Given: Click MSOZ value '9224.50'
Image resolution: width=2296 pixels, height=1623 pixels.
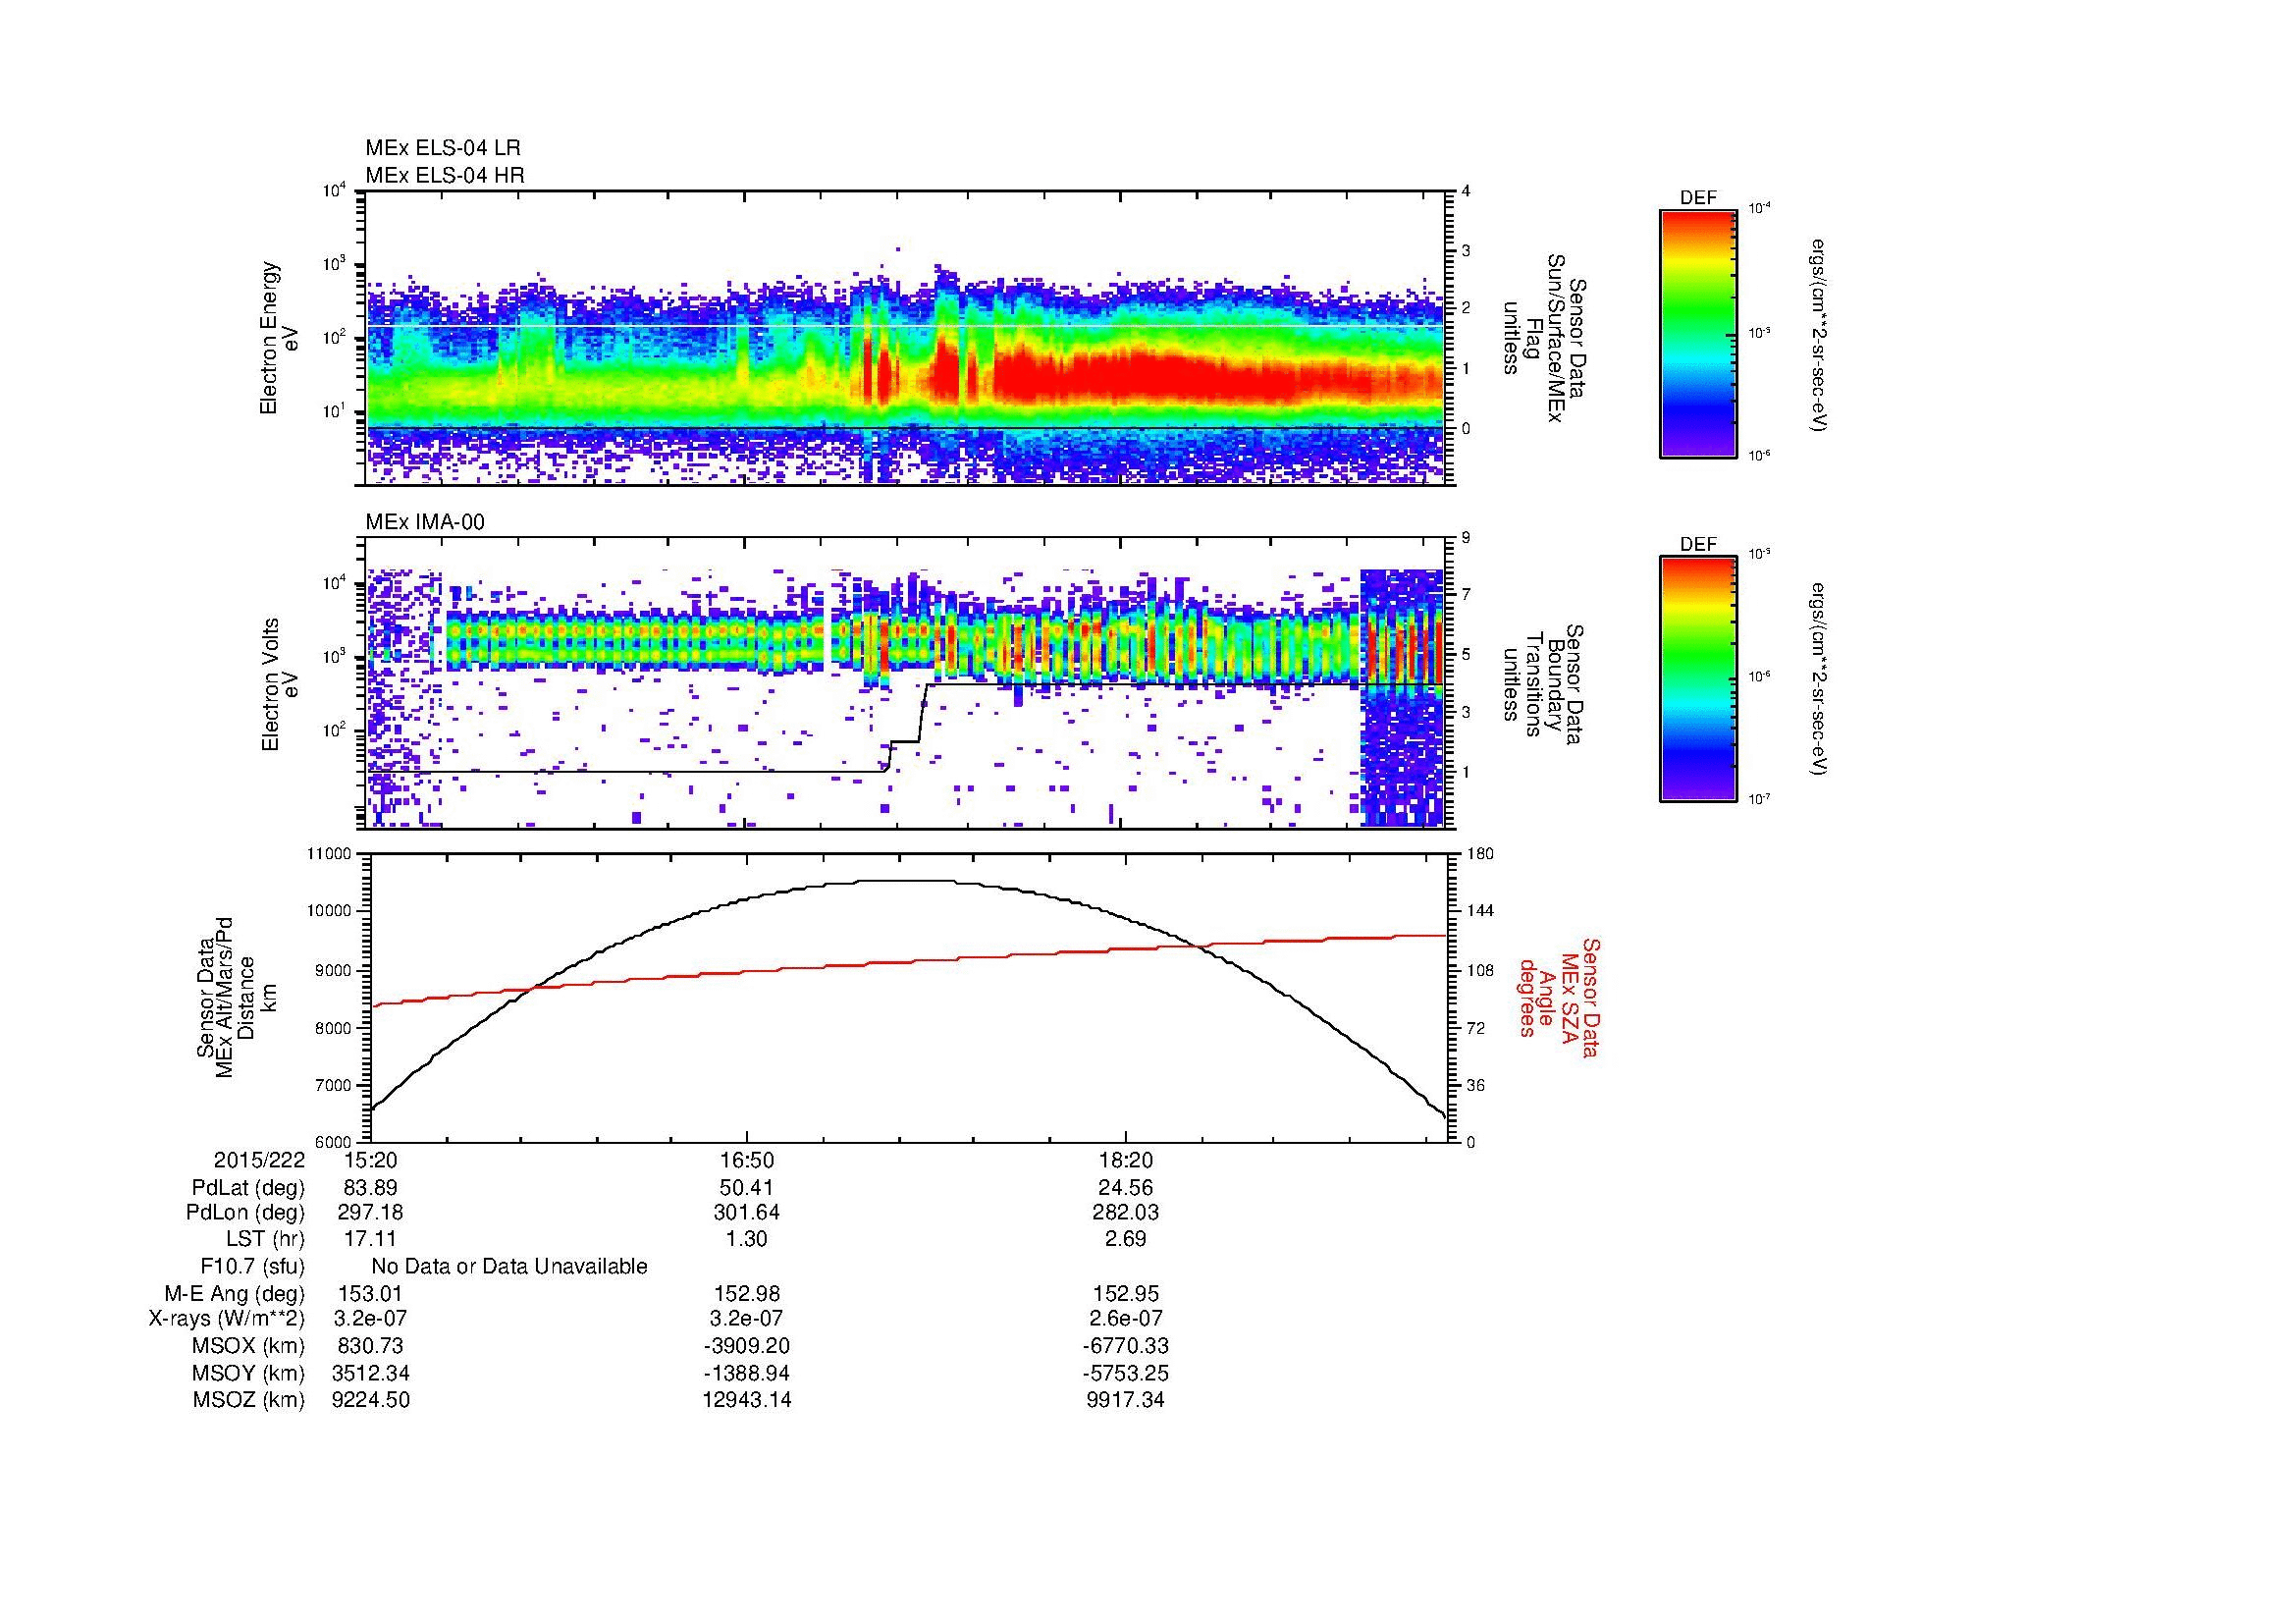Looking at the screenshot, I should (370, 1400).
